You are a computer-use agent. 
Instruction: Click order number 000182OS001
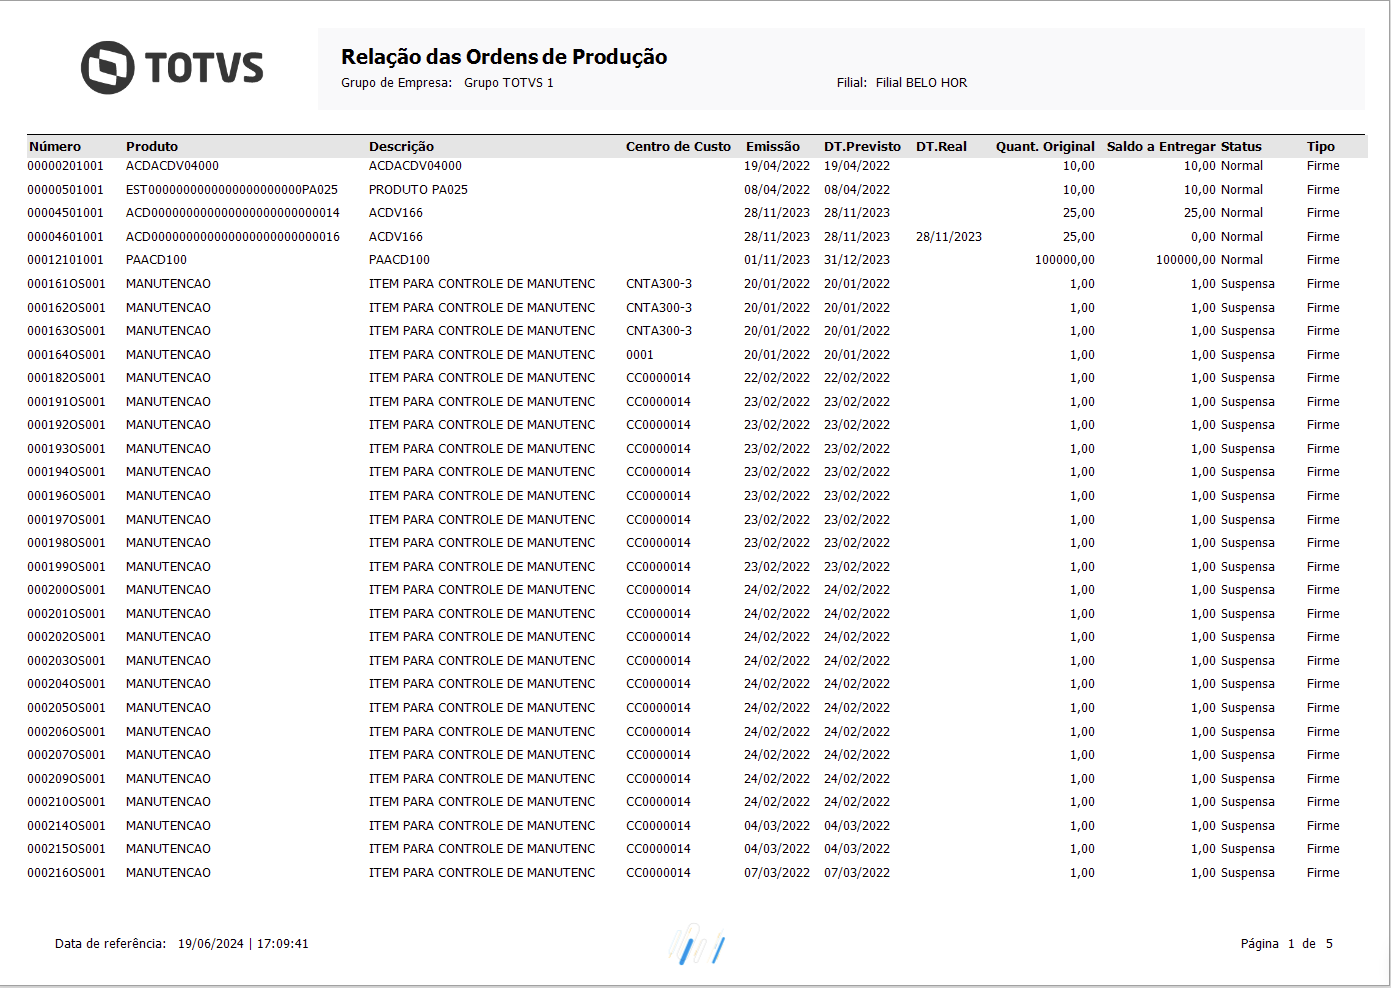point(66,378)
